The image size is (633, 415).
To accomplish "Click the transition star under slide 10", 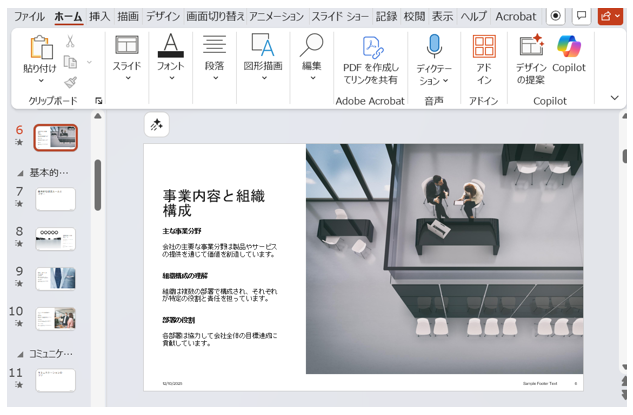I will pyautogui.click(x=19, y=323).
